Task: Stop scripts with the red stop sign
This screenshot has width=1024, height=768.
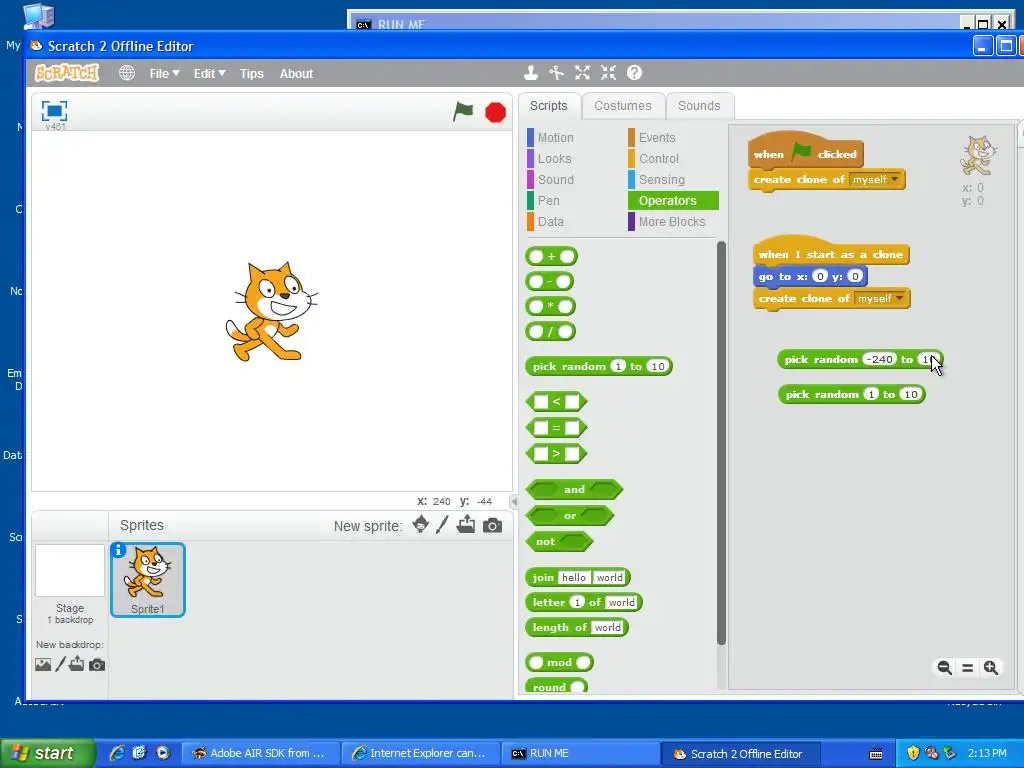Action: coord(496,112)
